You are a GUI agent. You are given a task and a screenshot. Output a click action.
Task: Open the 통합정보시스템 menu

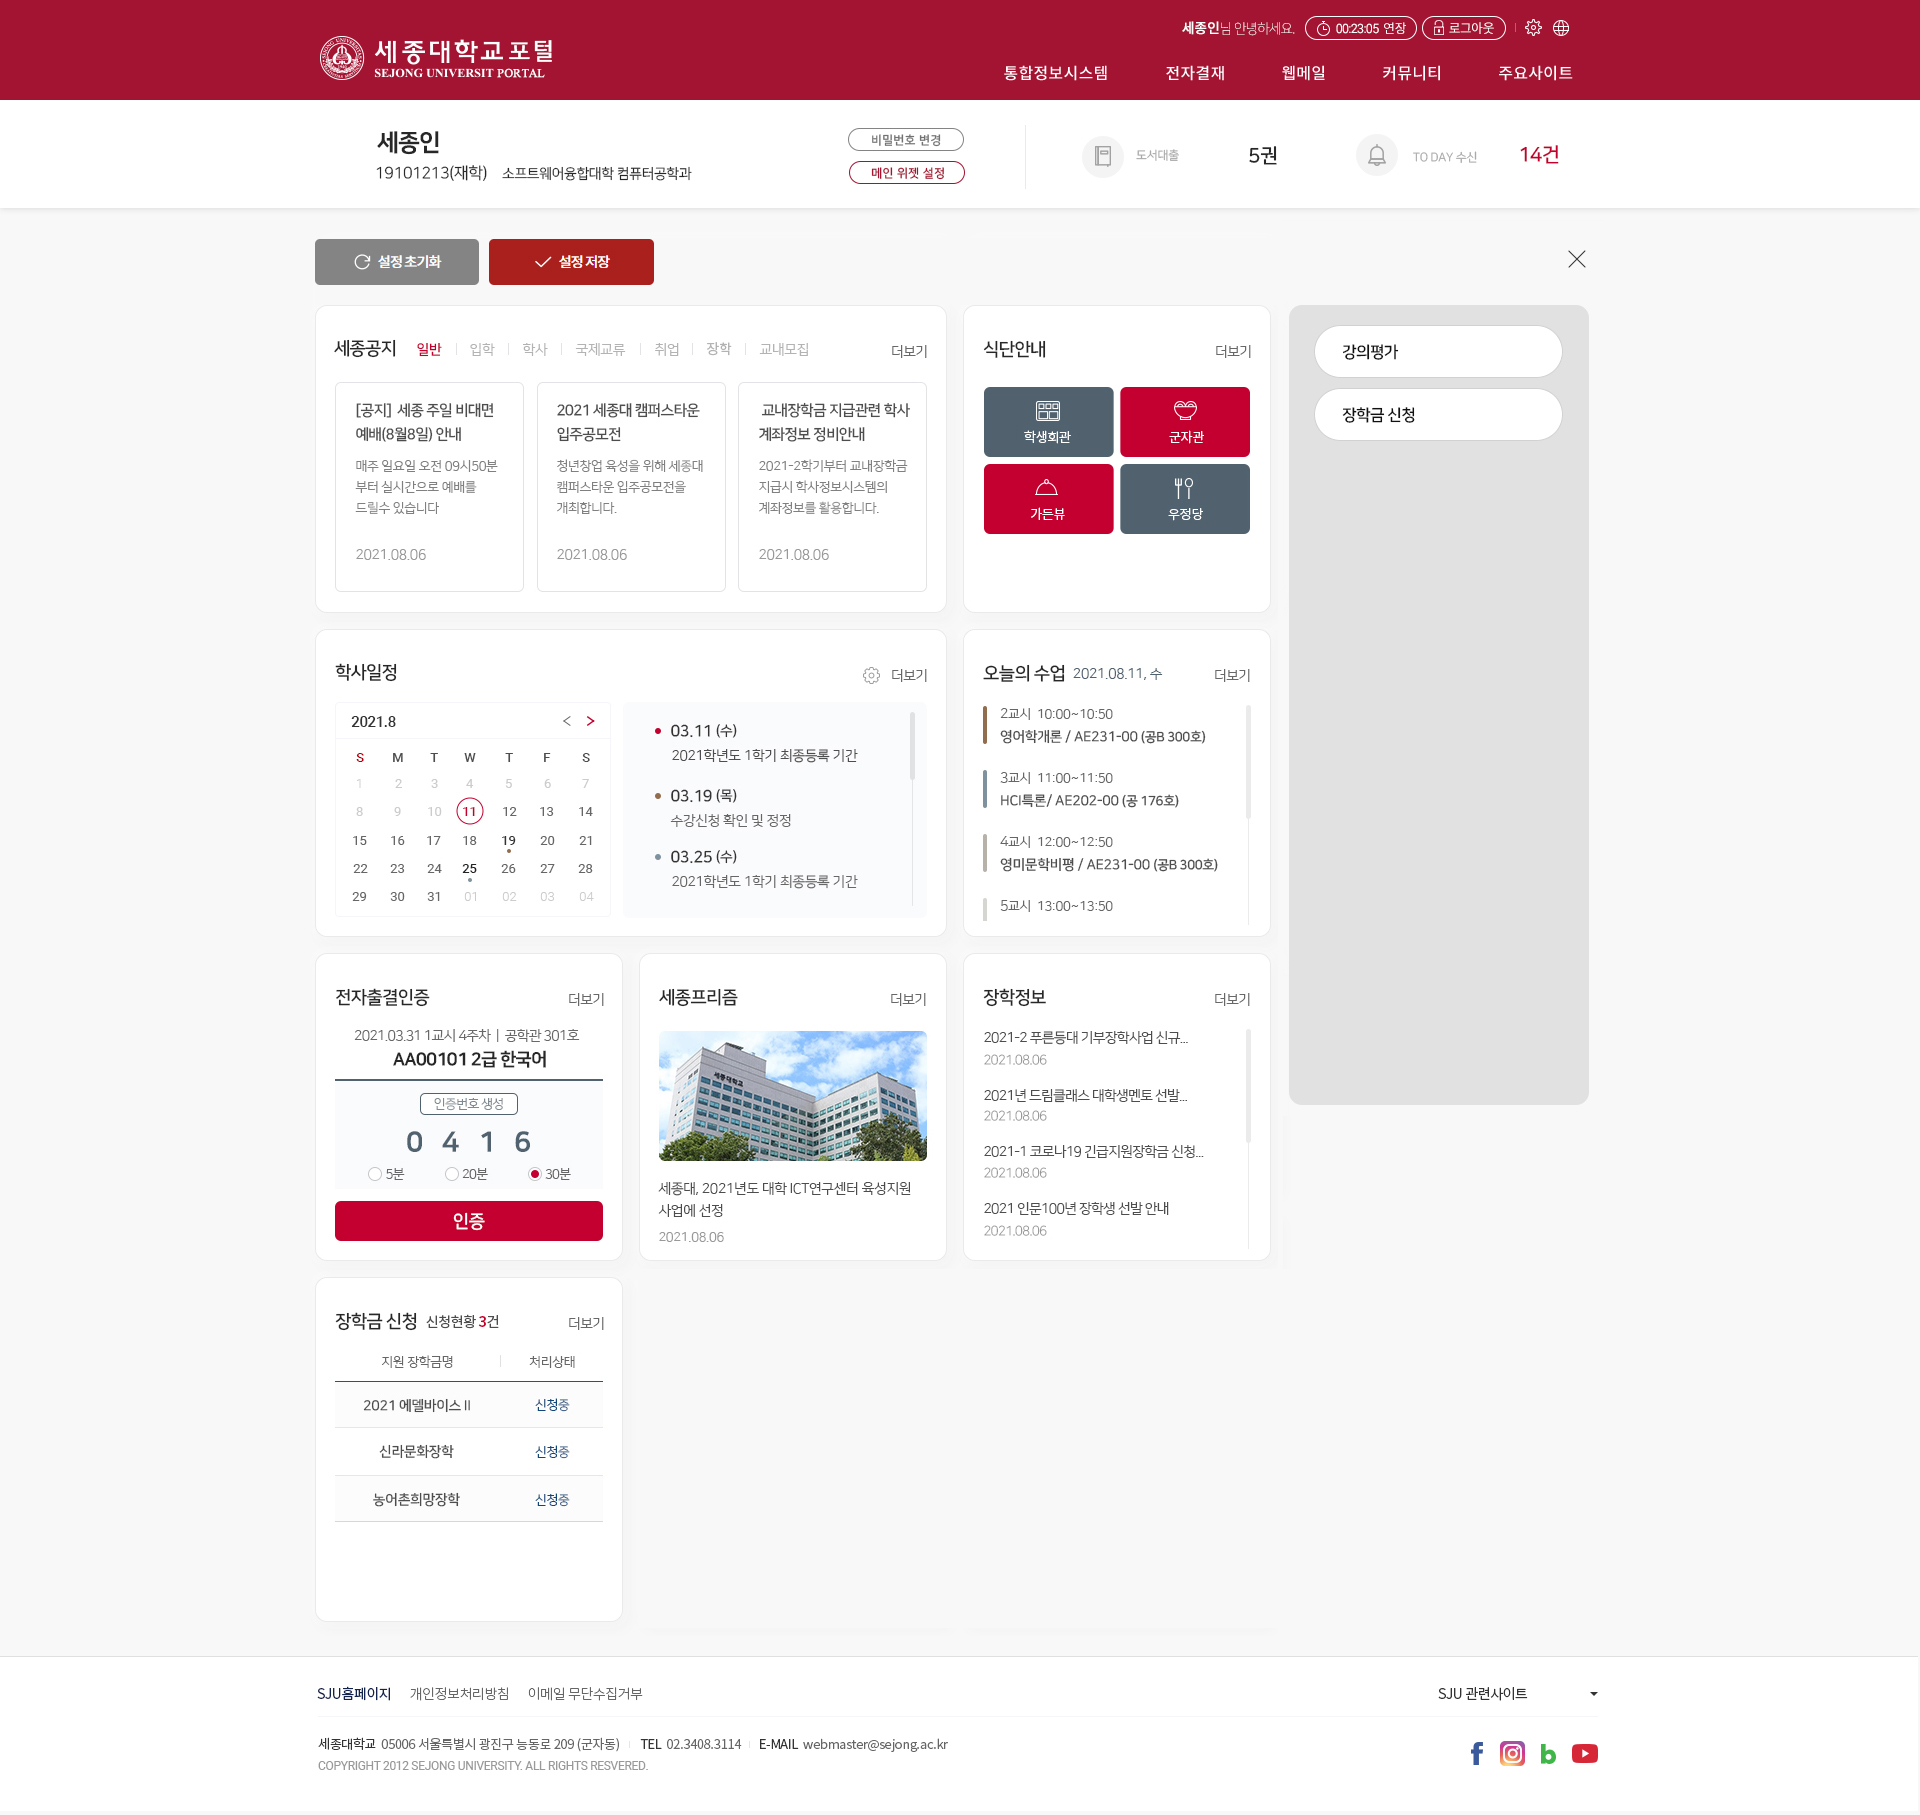[x=1055, y=73]
